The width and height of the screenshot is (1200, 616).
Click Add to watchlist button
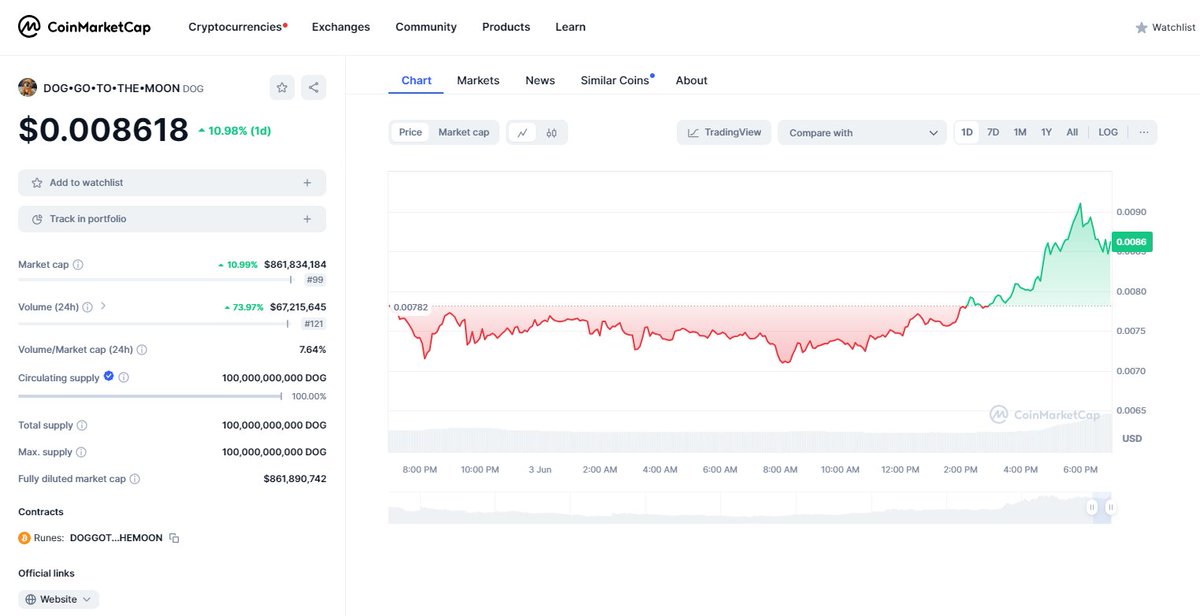click(172, 183)
